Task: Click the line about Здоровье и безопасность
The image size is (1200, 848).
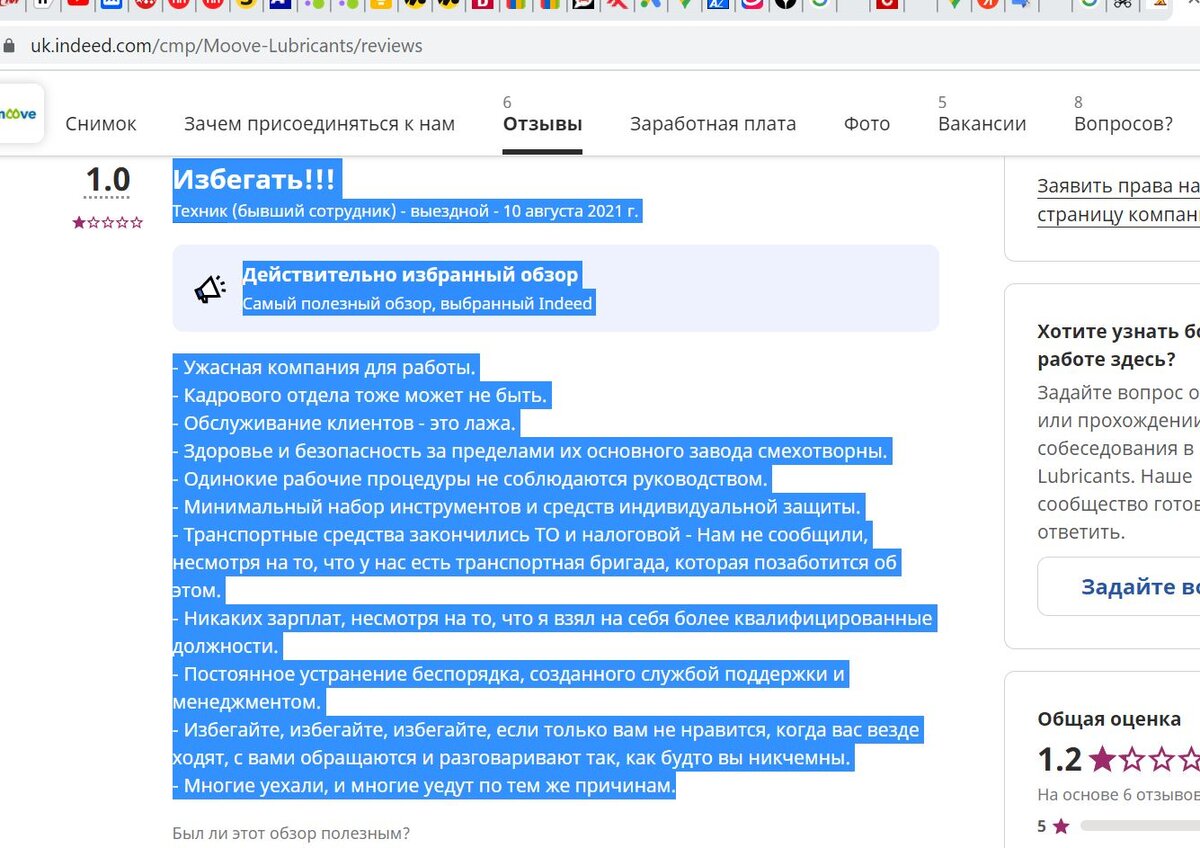Action: pos(532,451)
